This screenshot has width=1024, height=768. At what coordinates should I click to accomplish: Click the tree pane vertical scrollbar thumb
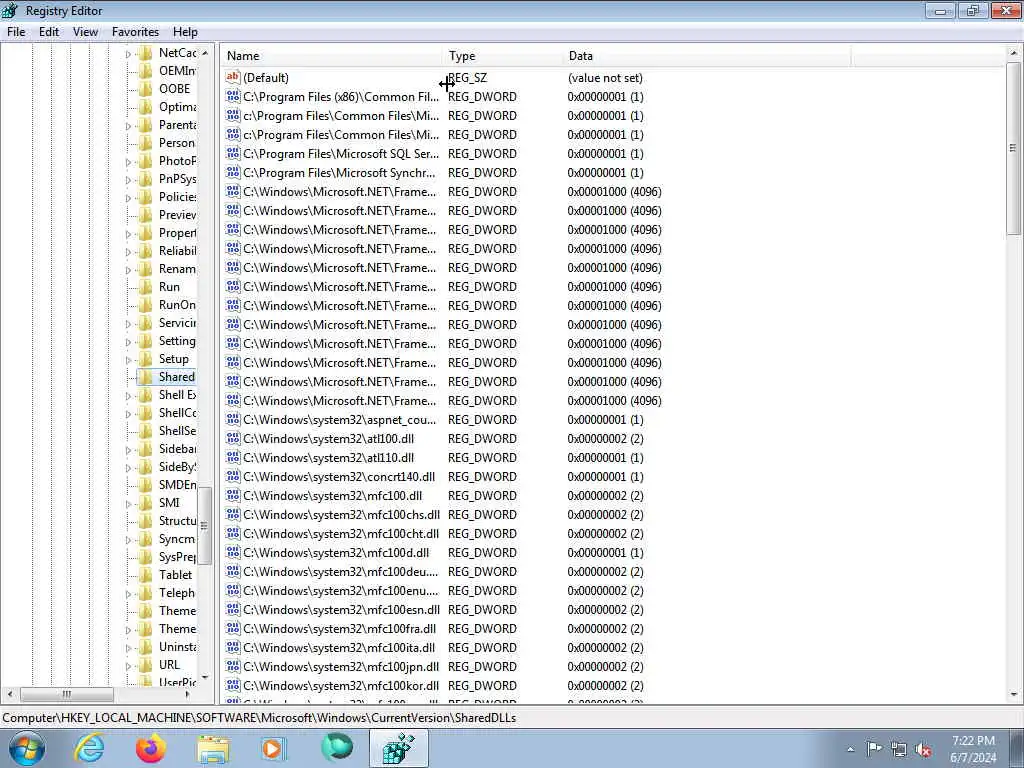click(x=204, y=526)
